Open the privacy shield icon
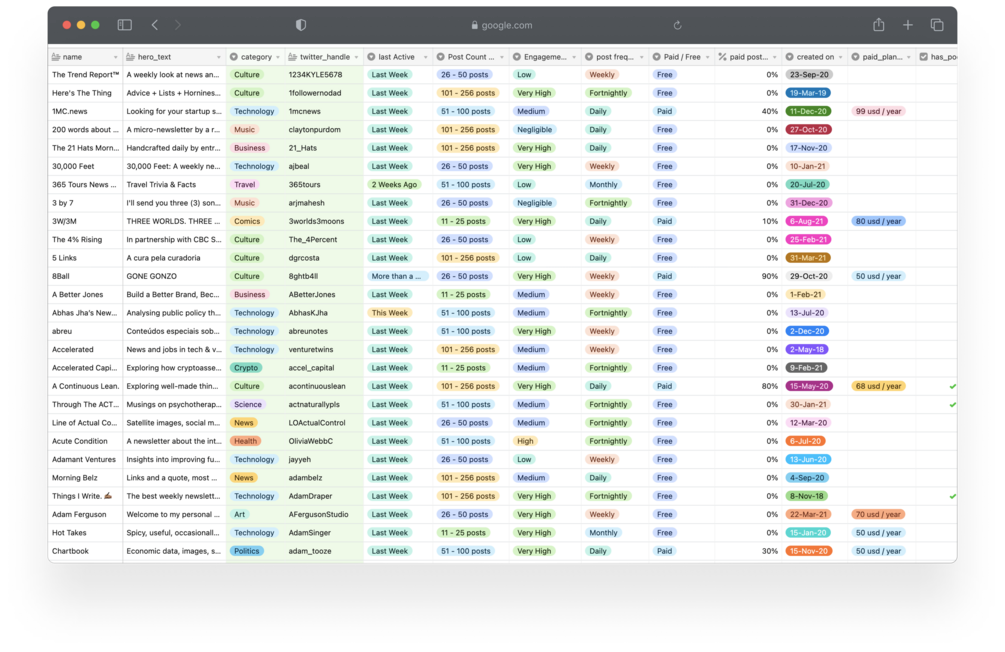Viewport: 1005px width, 652px height. pyautogui.click(x=301, y=25)
